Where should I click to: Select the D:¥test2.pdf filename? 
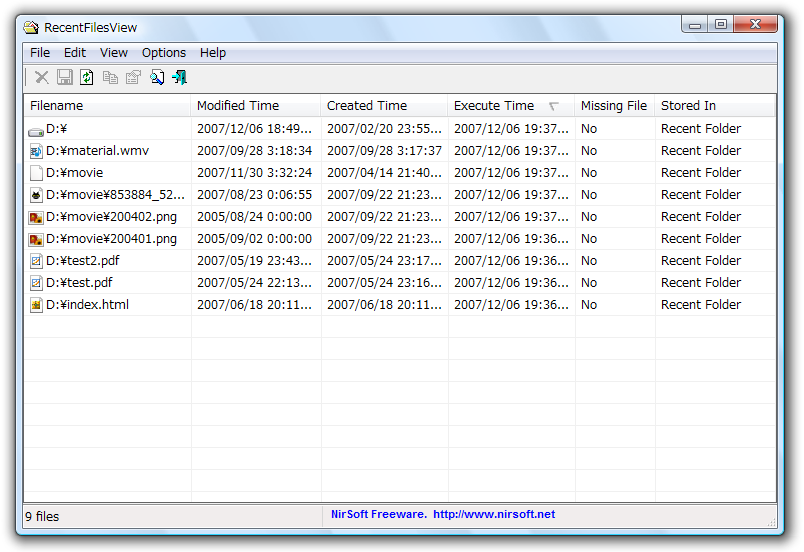(83, 261)
